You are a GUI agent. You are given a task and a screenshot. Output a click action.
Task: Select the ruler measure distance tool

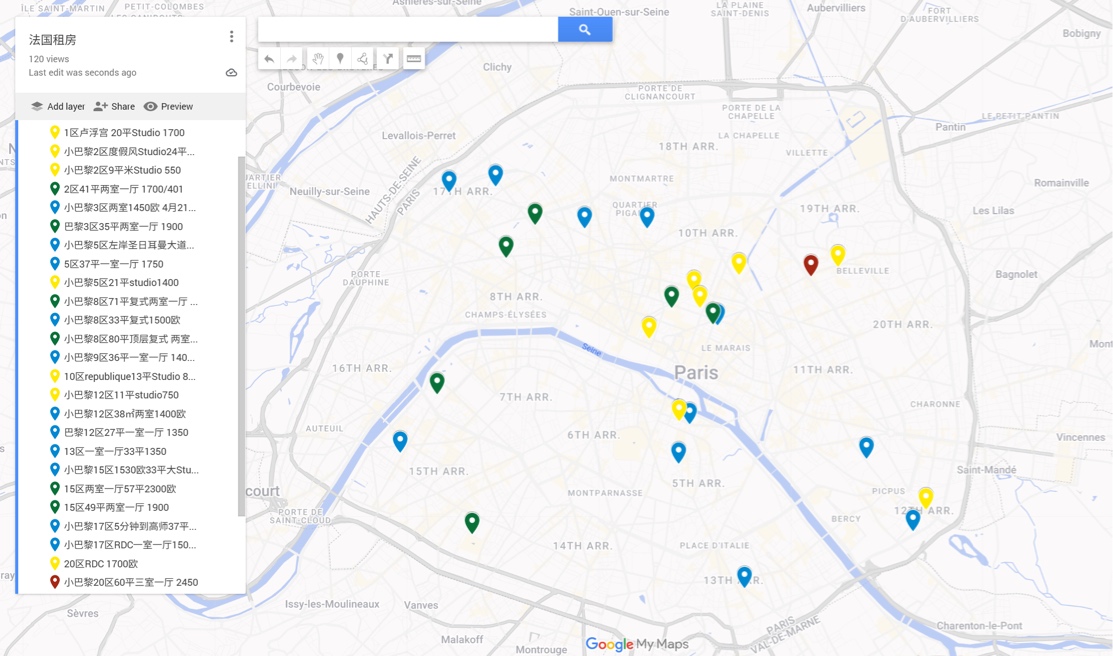coord(413,59)
